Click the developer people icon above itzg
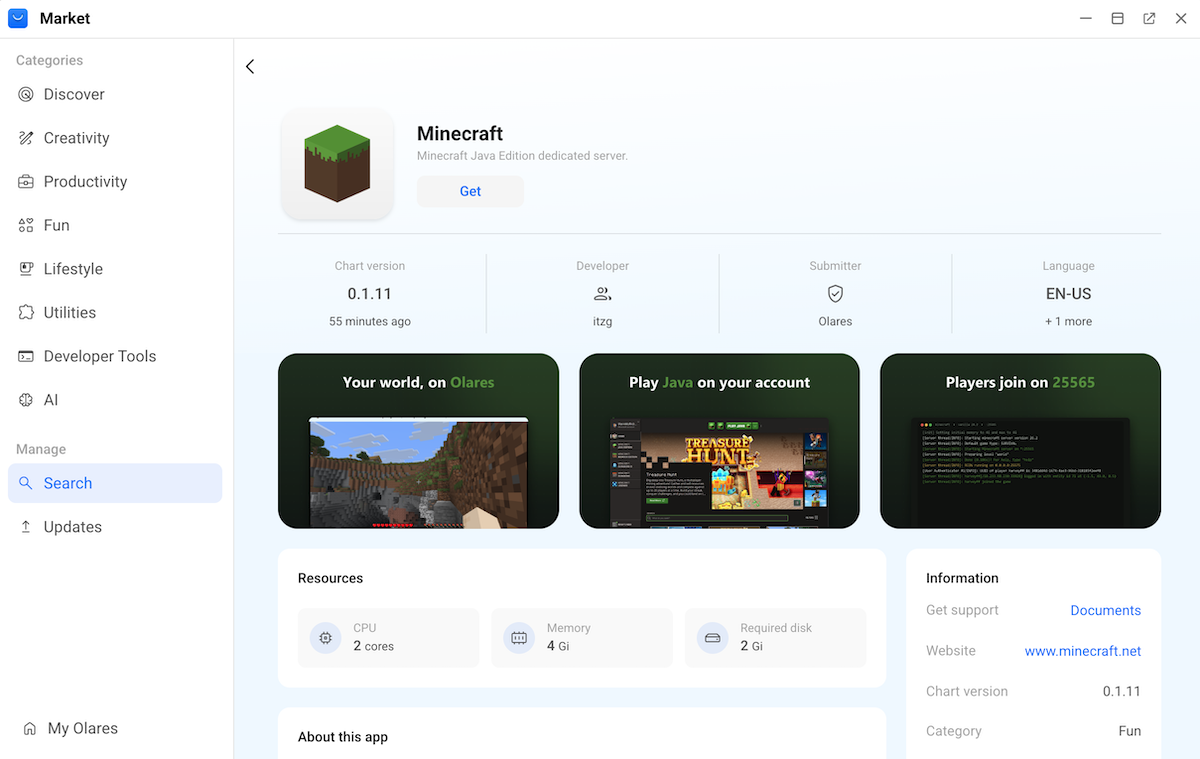 [603, 294]
